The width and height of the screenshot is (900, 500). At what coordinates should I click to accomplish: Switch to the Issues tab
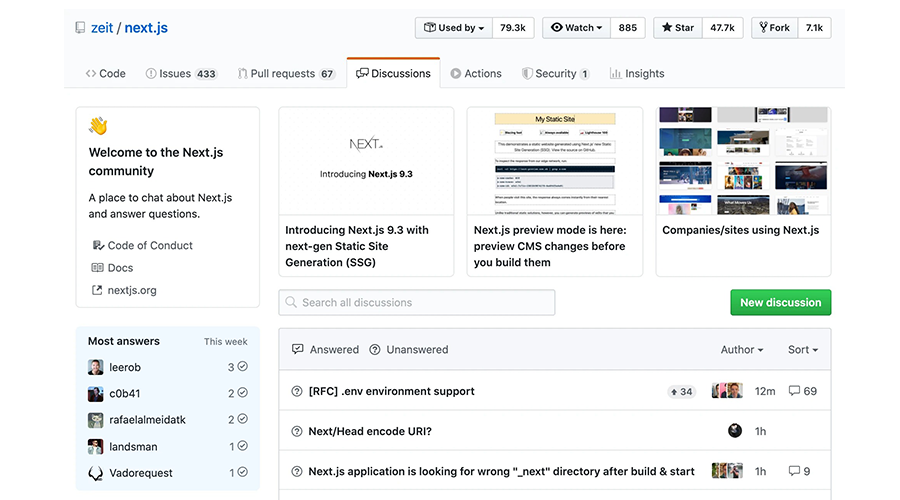tap(181, 73)
